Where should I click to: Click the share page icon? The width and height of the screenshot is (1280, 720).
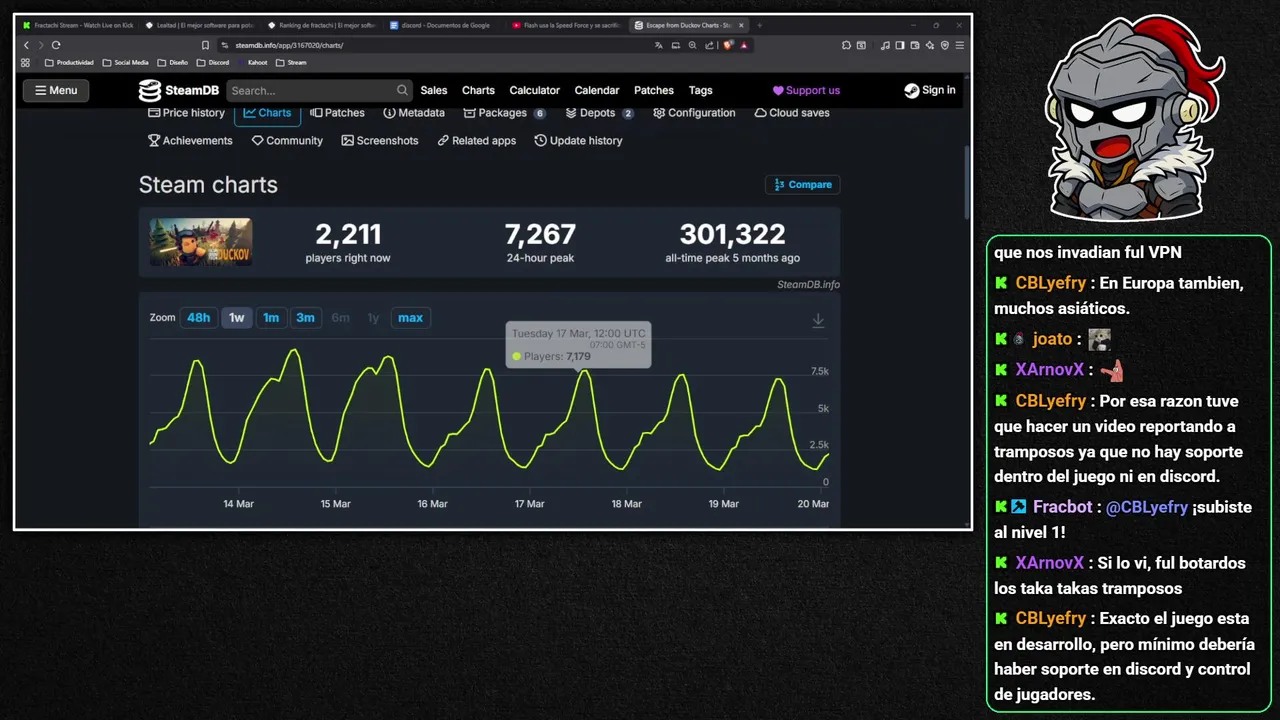[x=709, y=45]
